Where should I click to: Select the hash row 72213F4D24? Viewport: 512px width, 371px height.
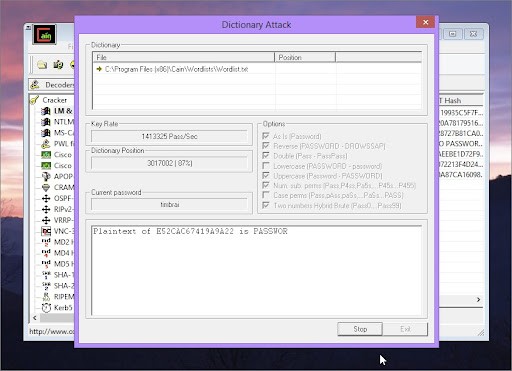(461, 164)
